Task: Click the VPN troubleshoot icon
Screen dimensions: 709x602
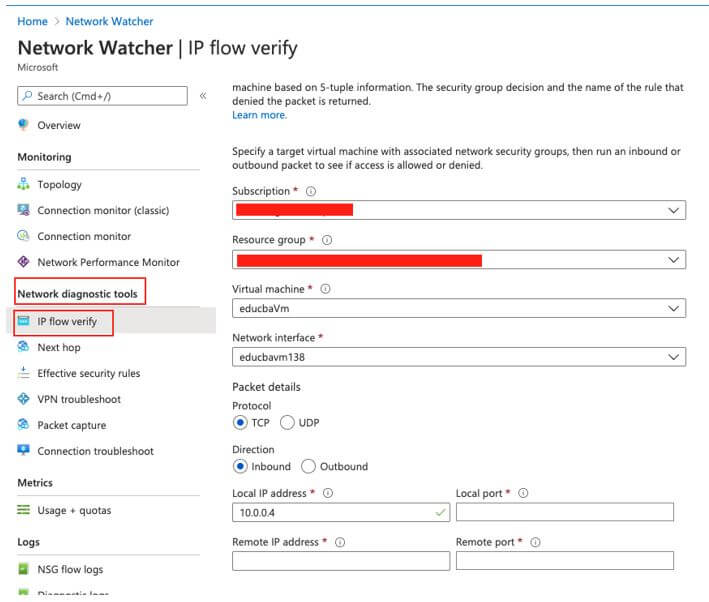Action: click(x=24, y=399)
